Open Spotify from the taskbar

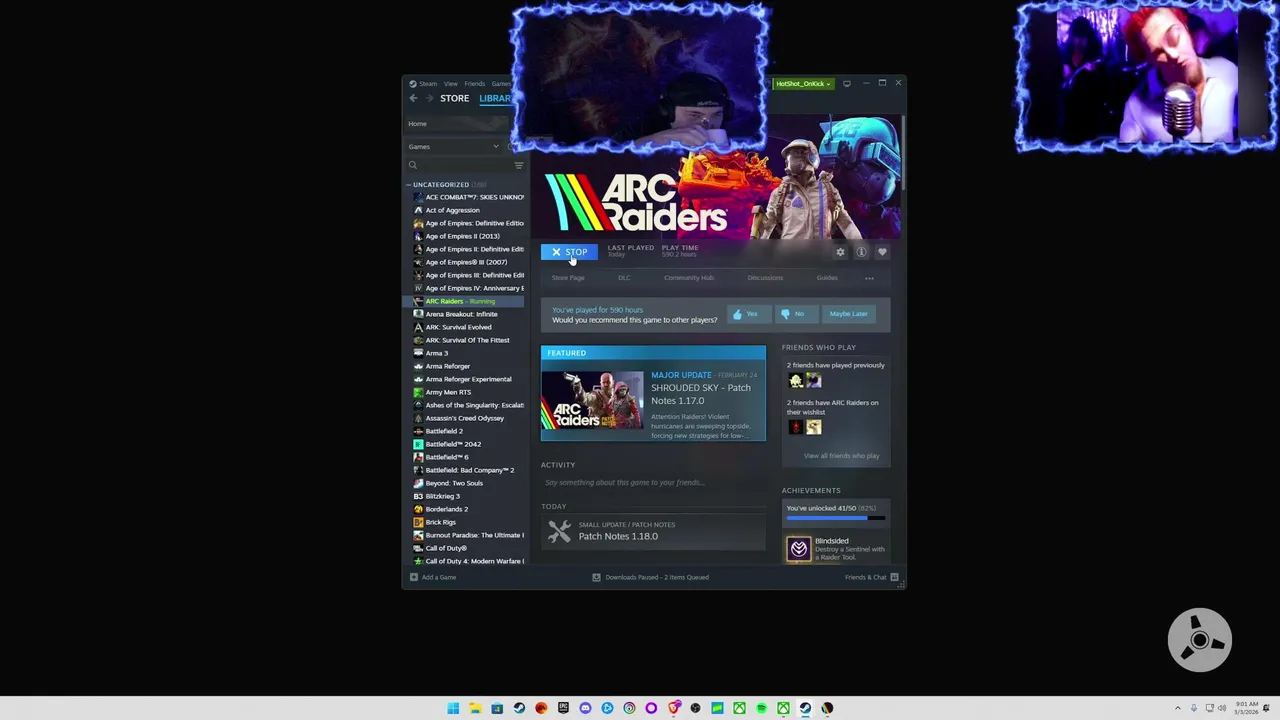(x=761, y=708)
